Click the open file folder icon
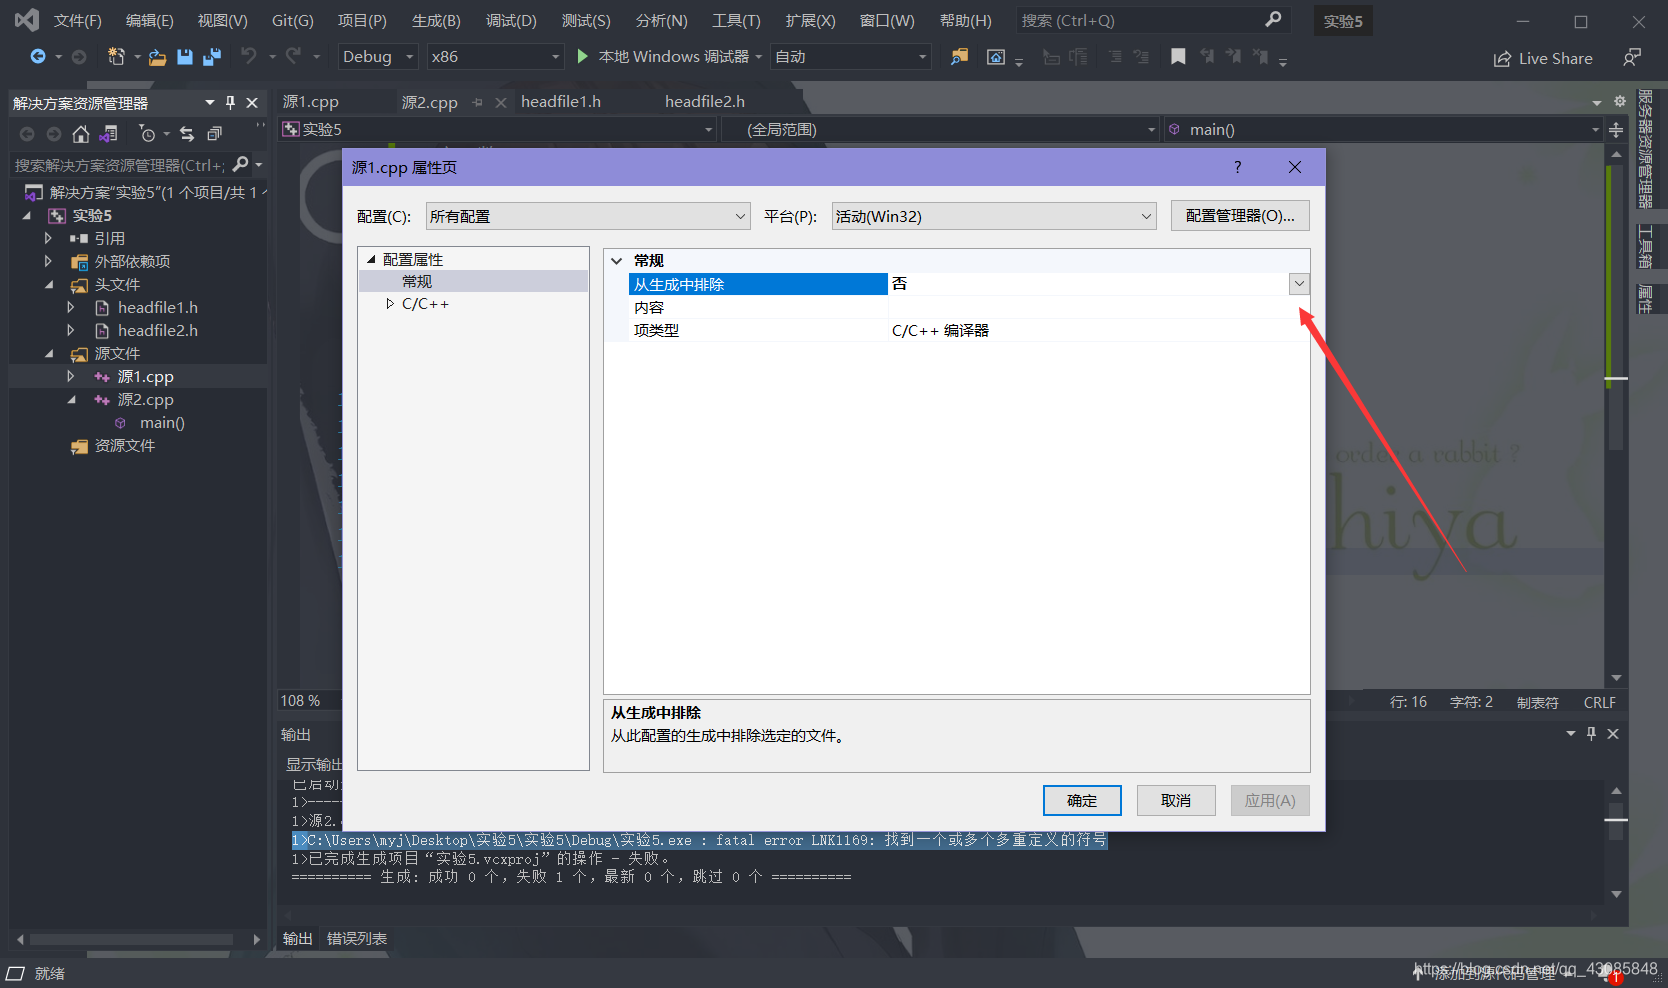Viewport: 1668px width, 988px height. tap(157, 57)
